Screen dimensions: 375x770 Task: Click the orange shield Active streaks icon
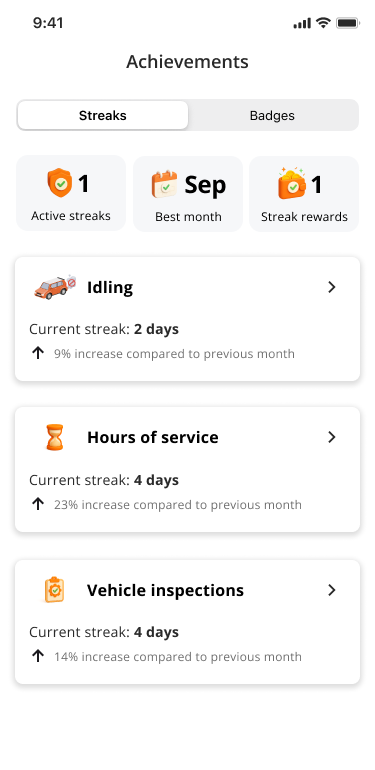(x=59, y=183)
